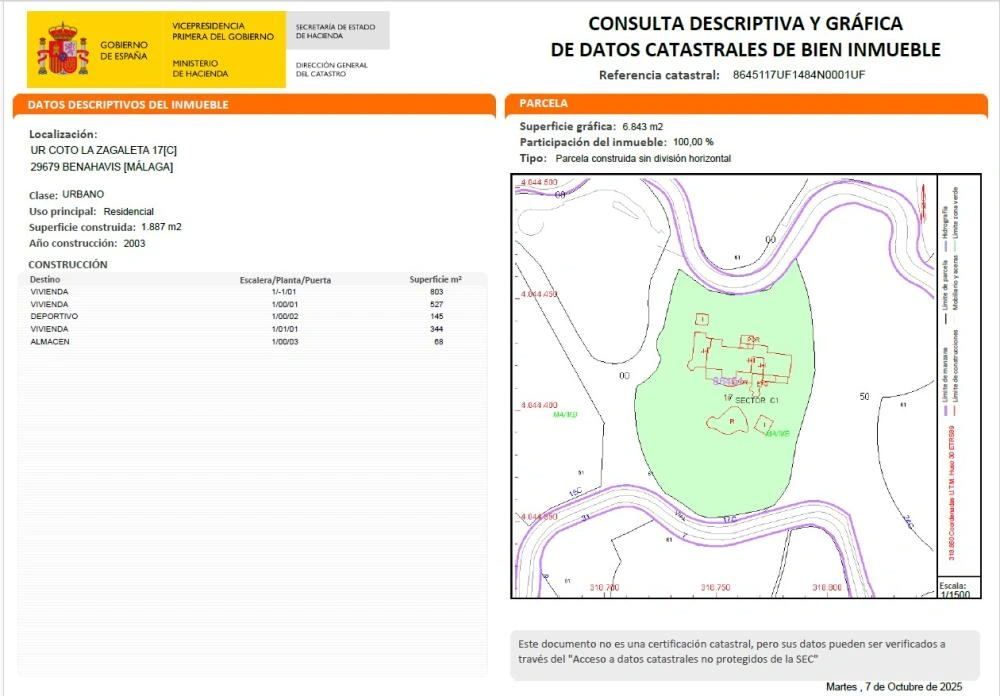
Task: Click graphic area value '6.843 m2'
Action: (x=643, y=126)
